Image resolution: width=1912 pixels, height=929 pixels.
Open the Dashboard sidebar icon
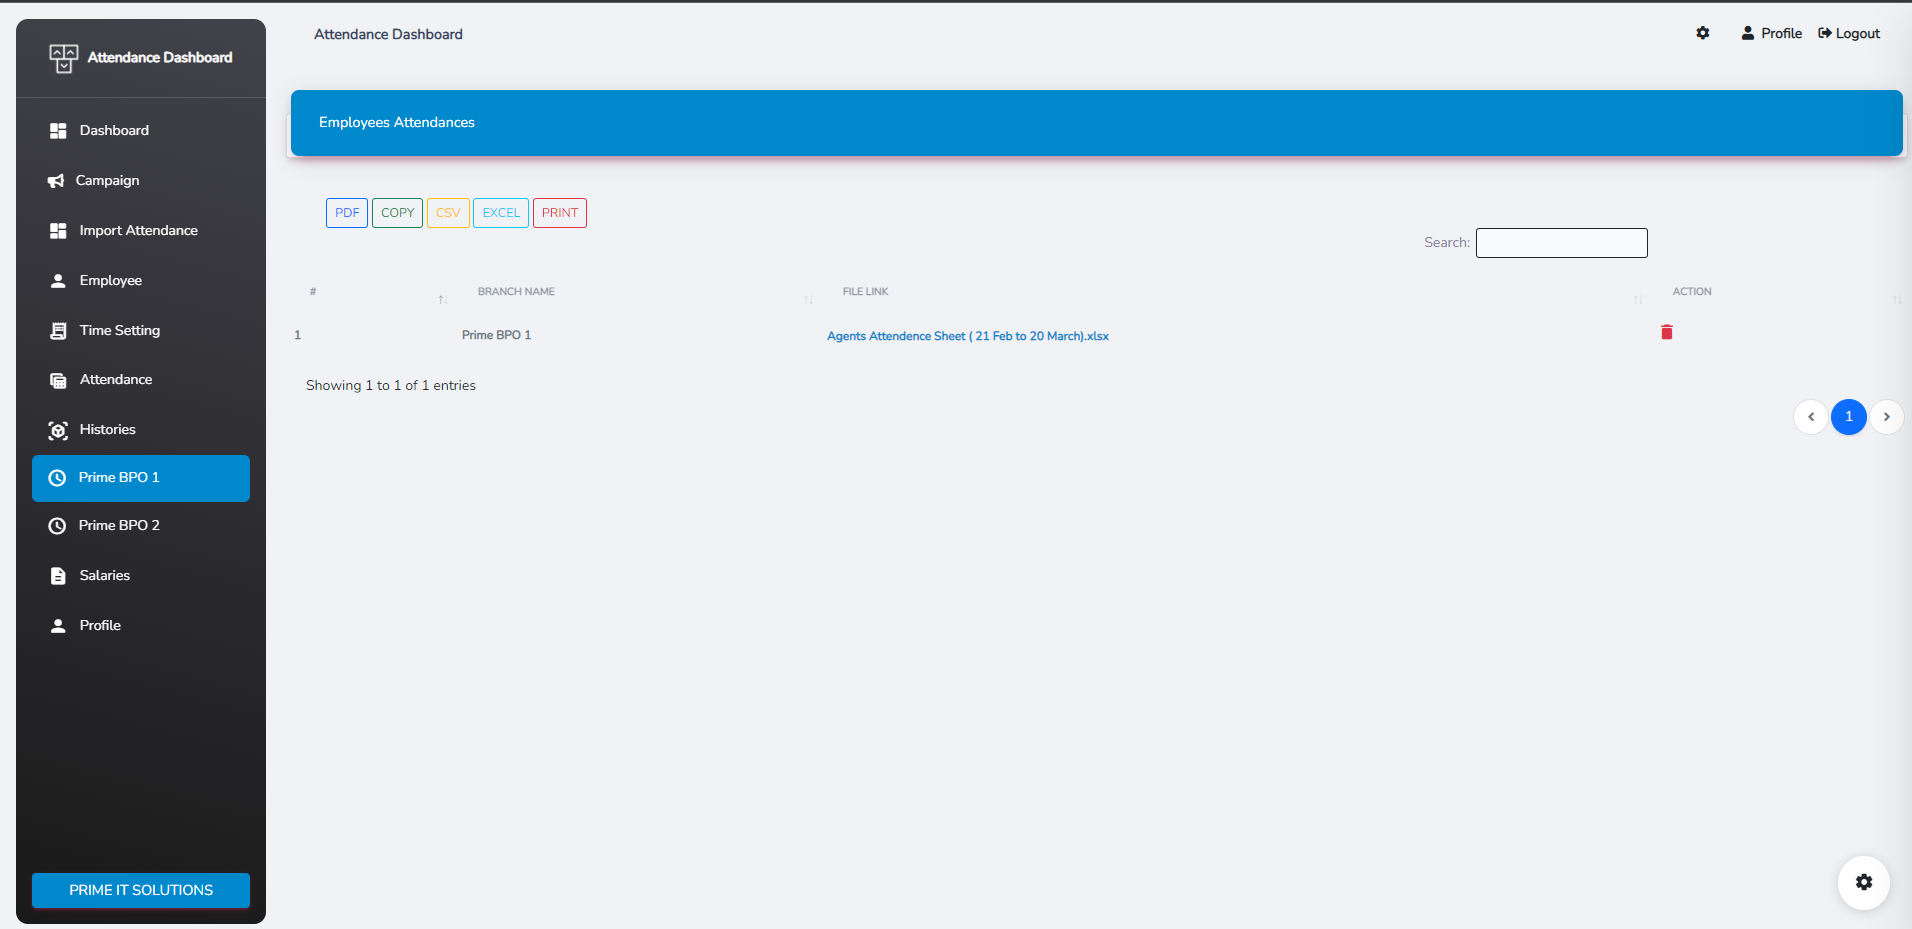pos(58,131)
